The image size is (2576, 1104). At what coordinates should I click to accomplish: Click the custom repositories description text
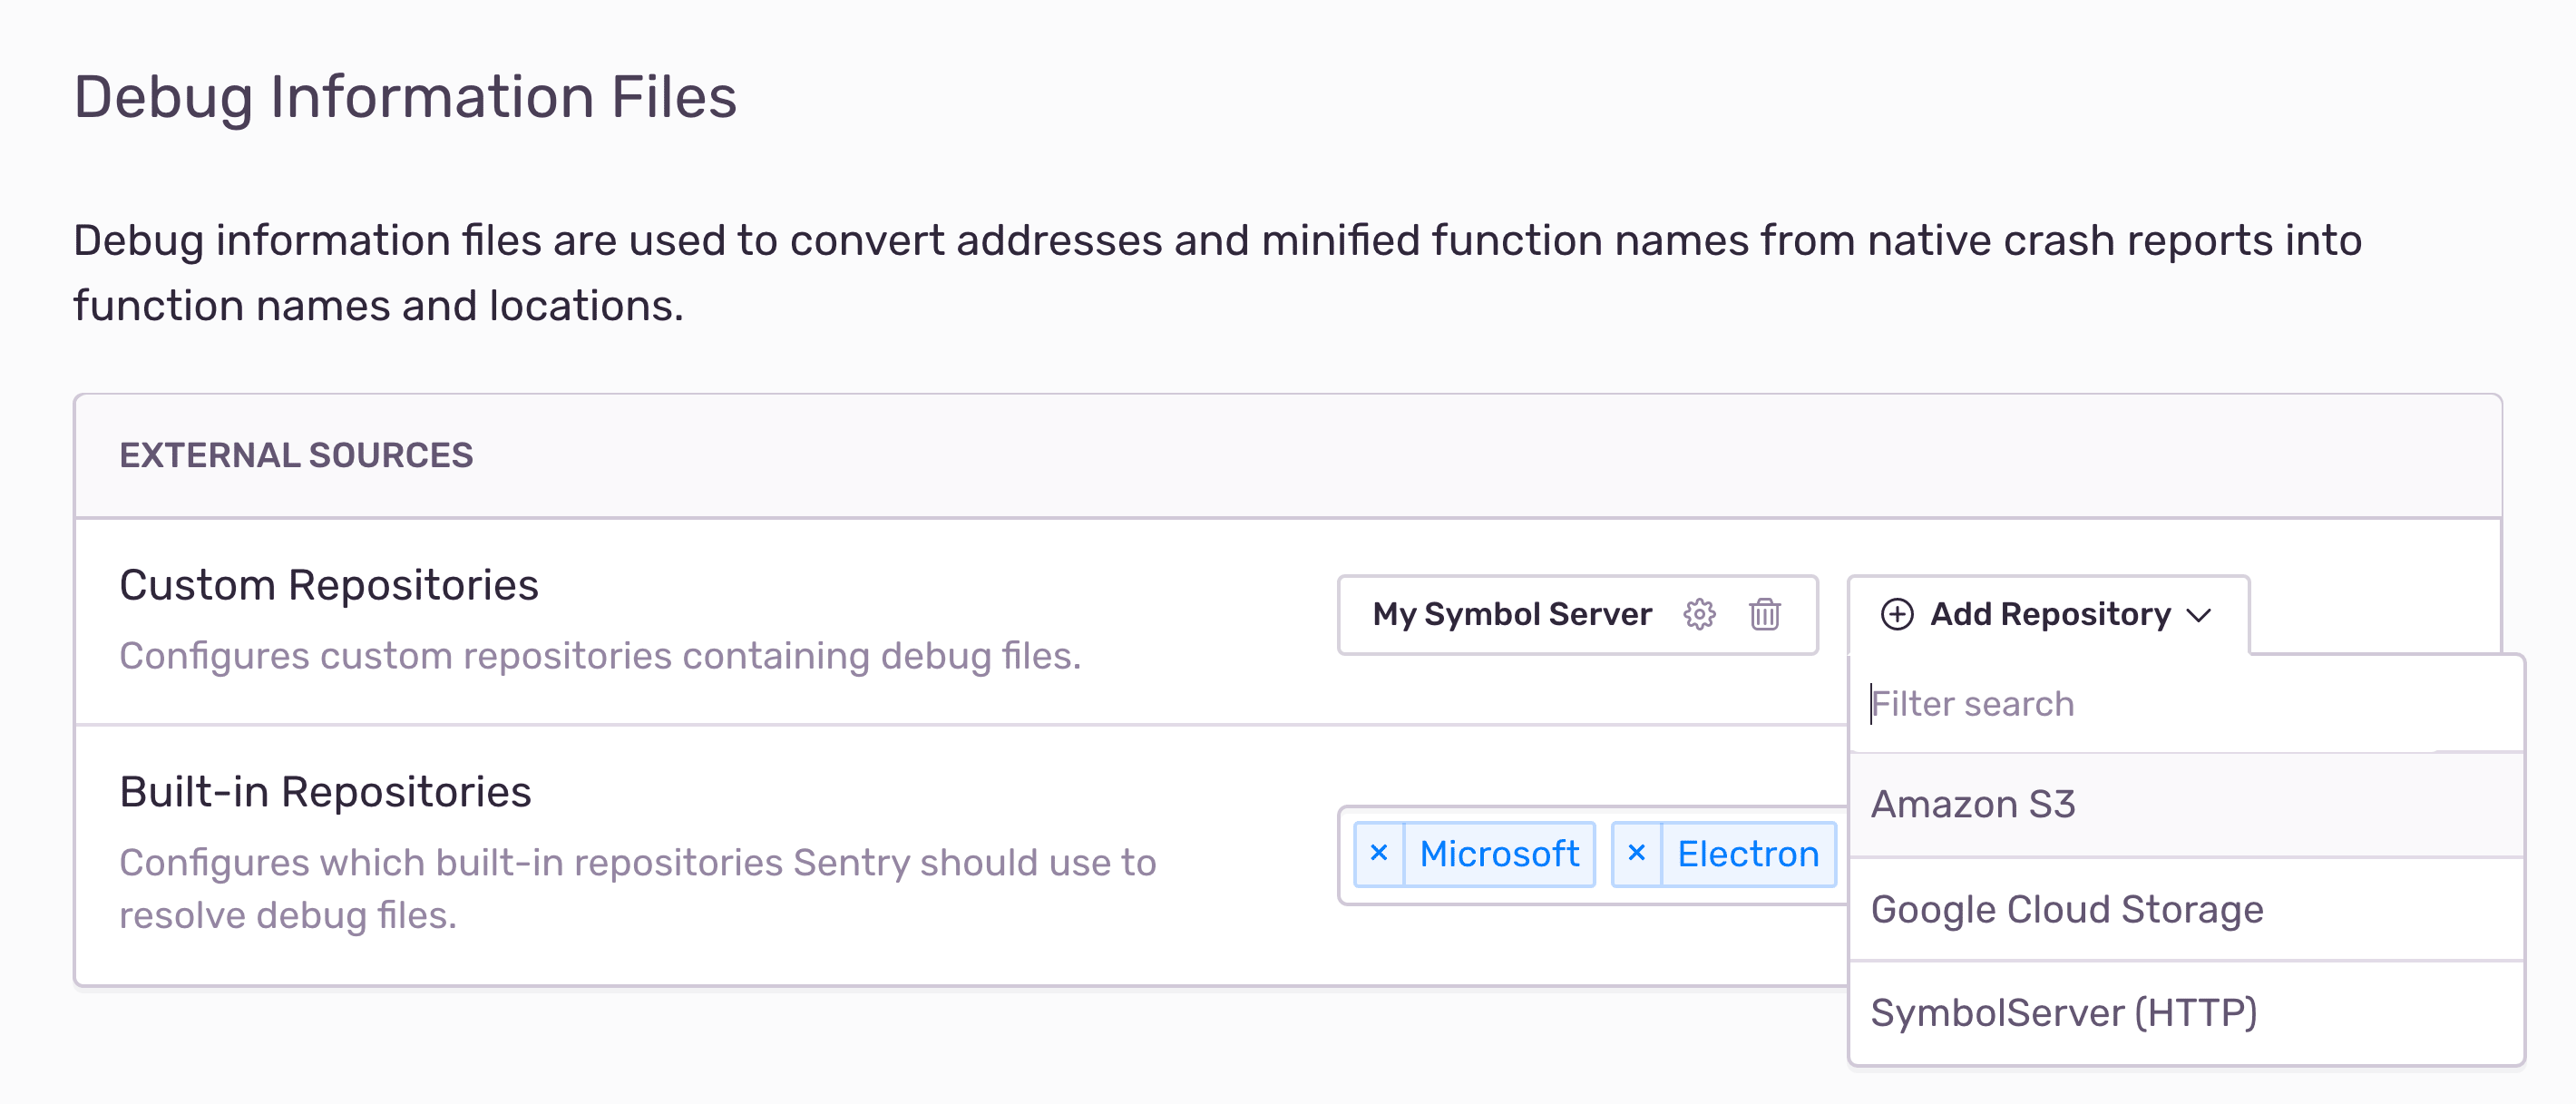pyautogui.click(x=600, y=656)
